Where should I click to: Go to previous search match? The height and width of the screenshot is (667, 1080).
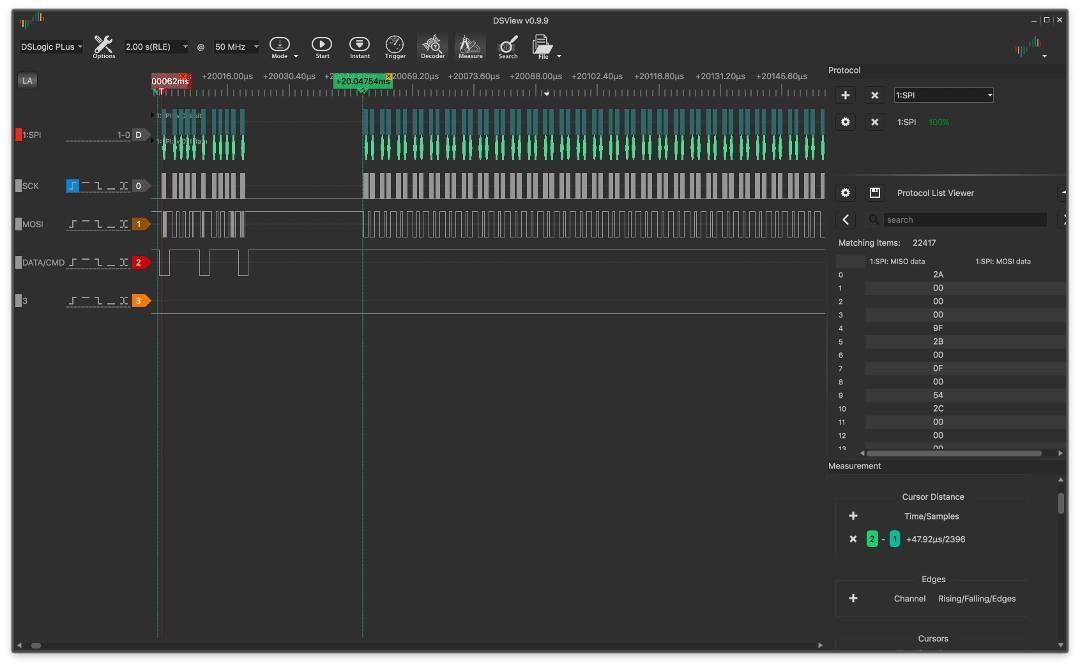pyautogui.click(x=846, y=220)
